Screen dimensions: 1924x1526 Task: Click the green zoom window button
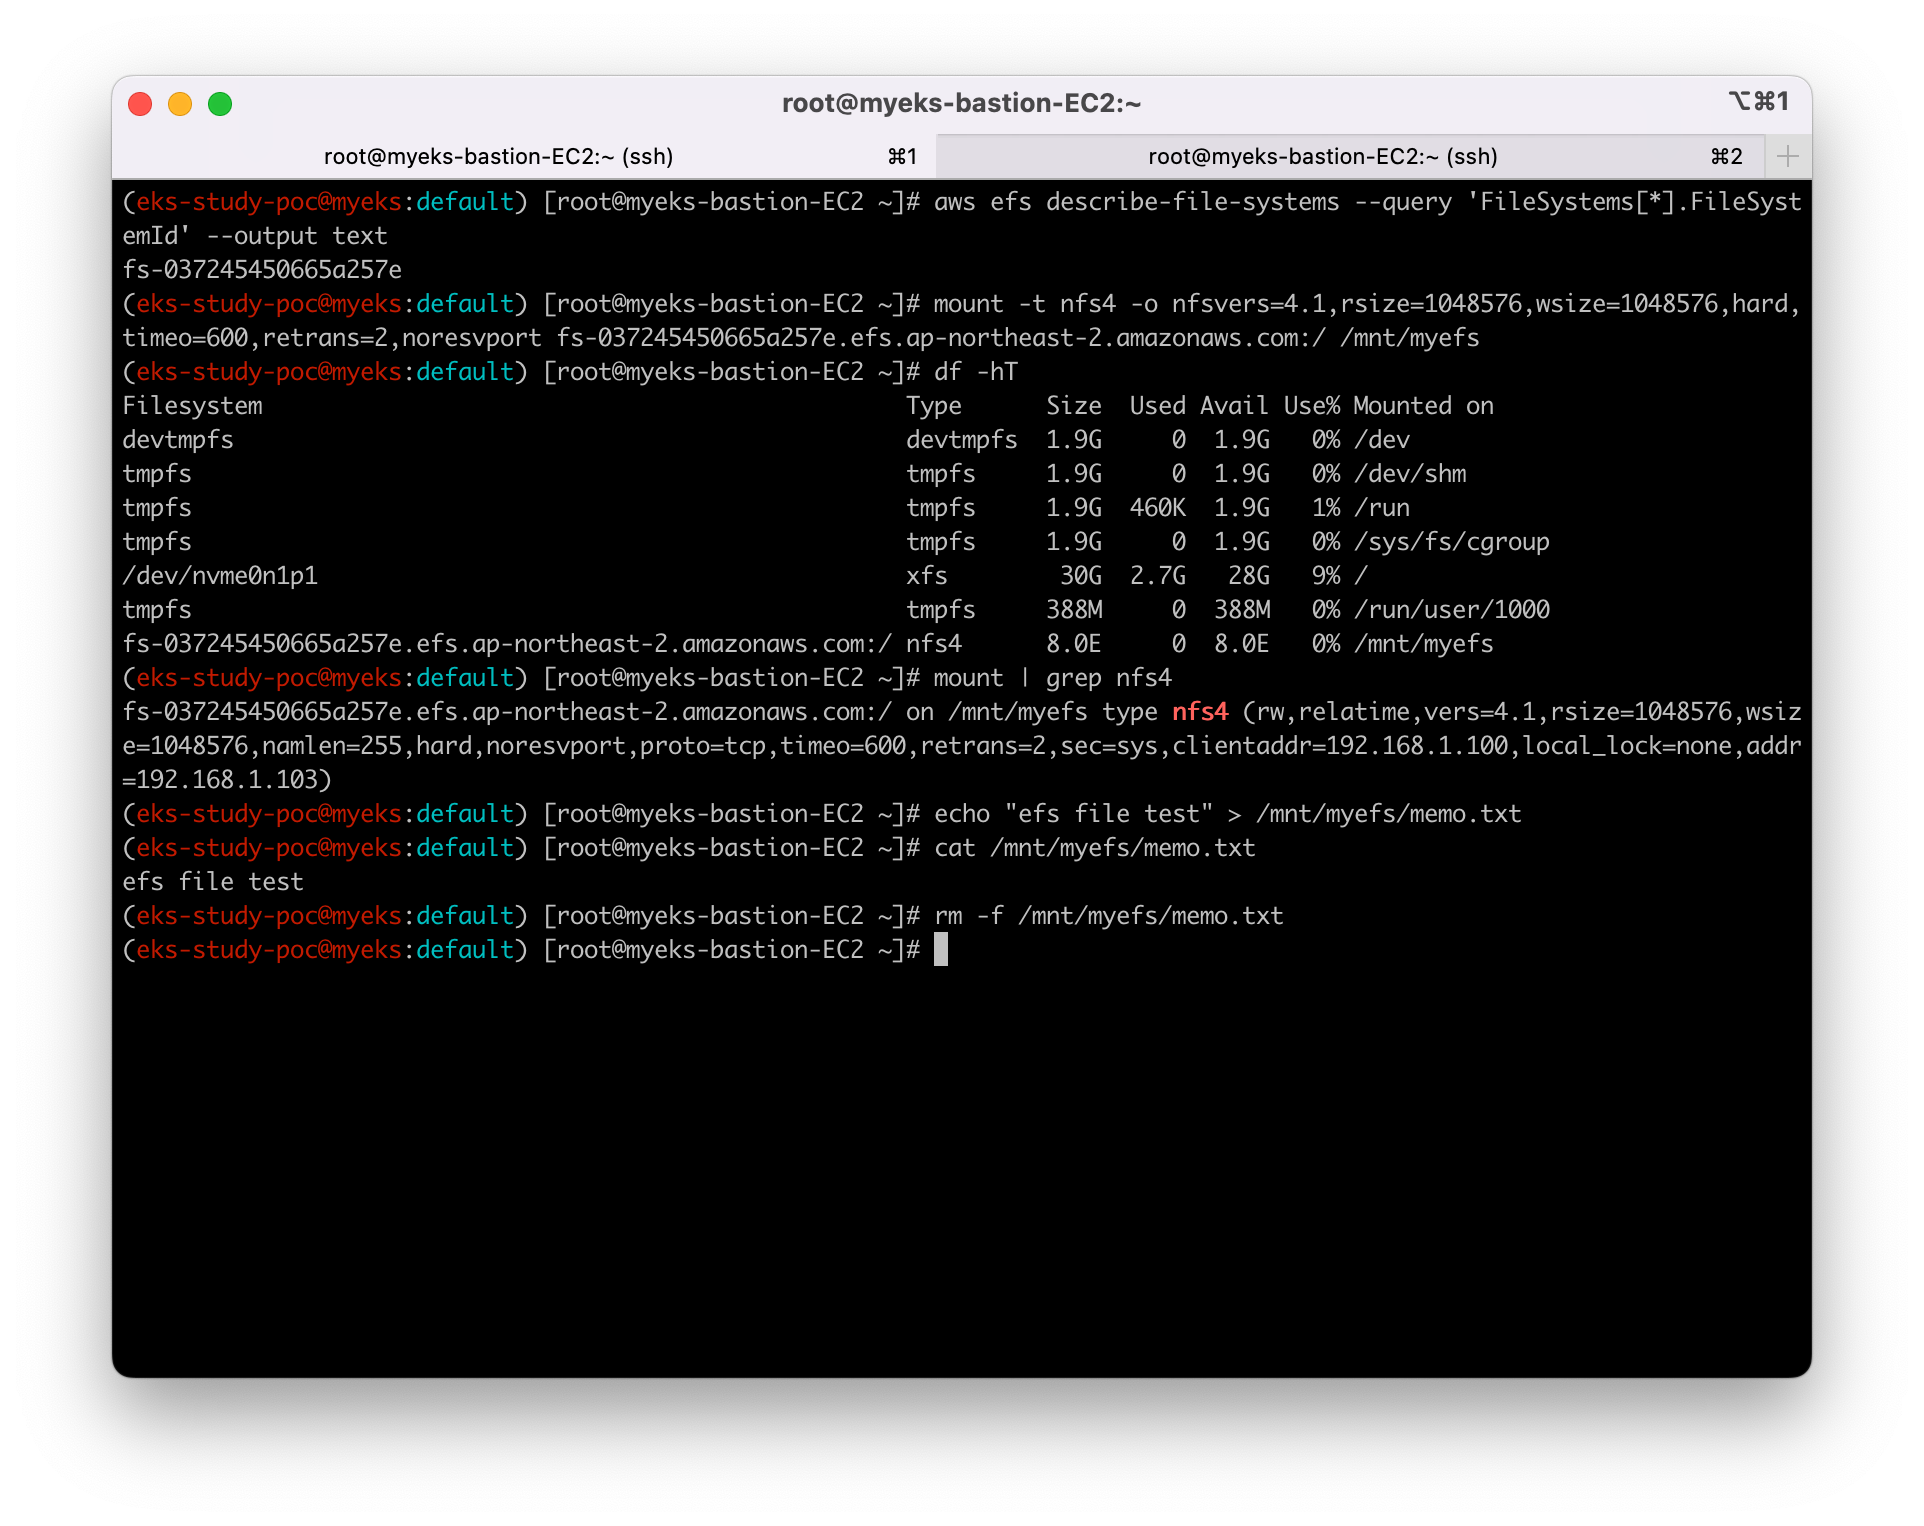(x=220, y=104)
